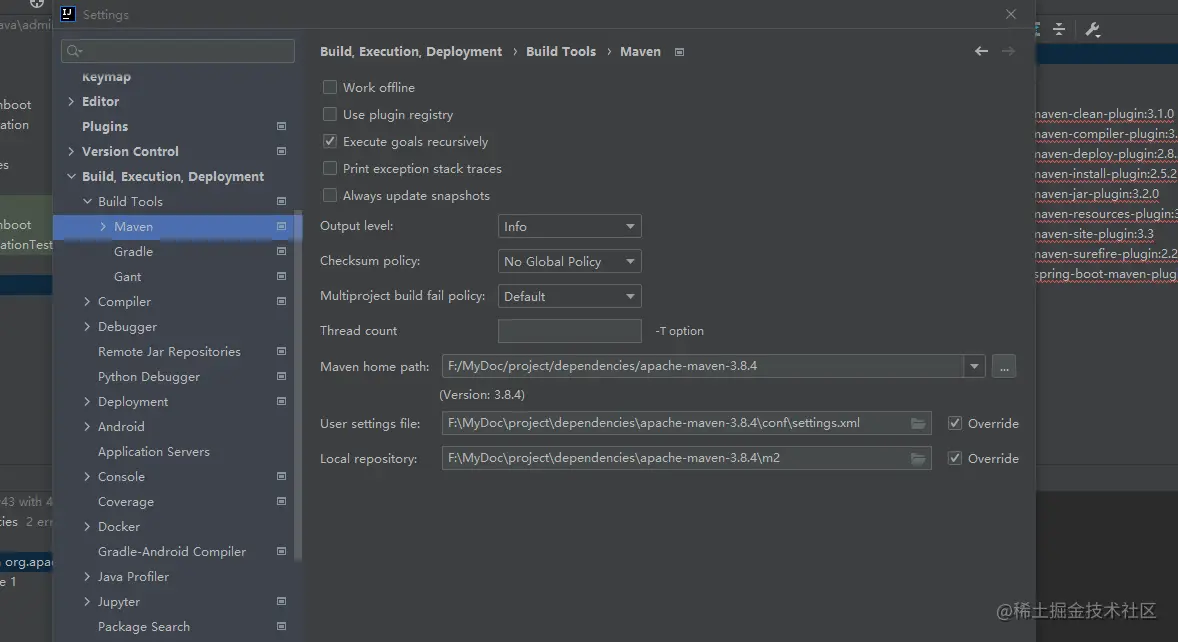Viewport: 1178px width, 642px height.
Task: Select Gradle under Build Tools
Action: click(133, 252)
